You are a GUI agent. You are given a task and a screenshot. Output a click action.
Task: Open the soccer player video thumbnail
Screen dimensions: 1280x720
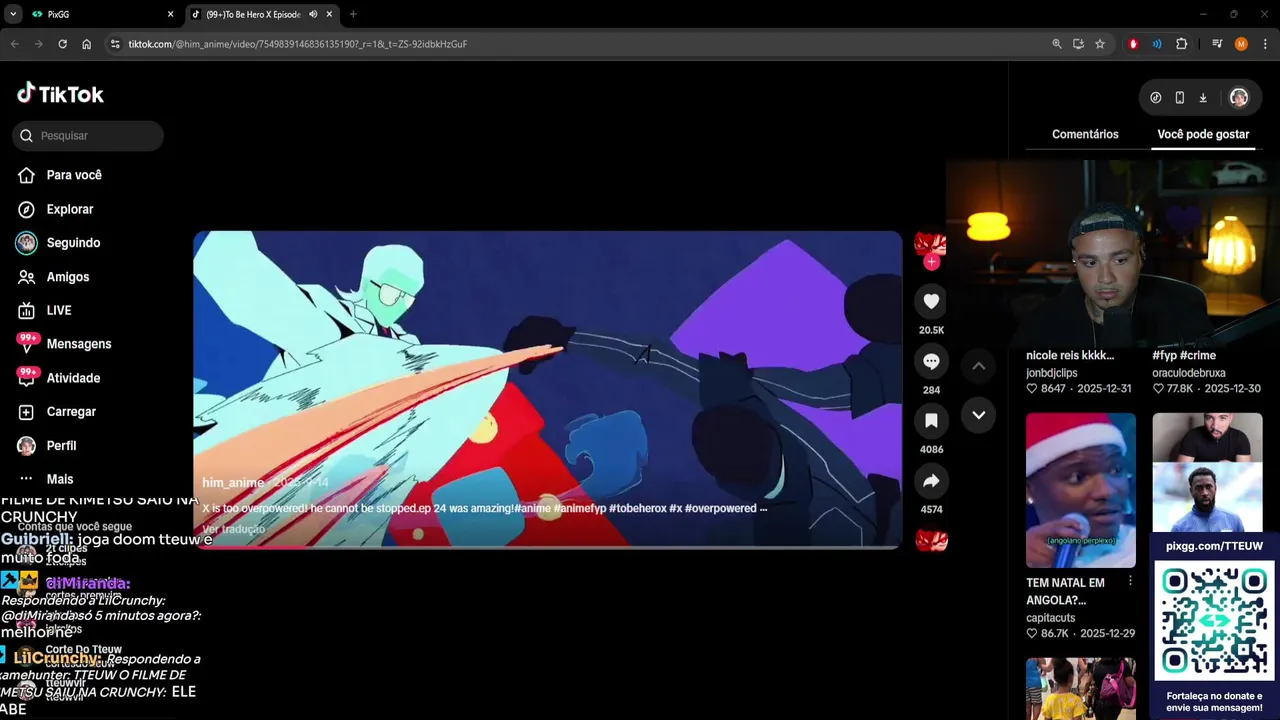click(1207, 472)
